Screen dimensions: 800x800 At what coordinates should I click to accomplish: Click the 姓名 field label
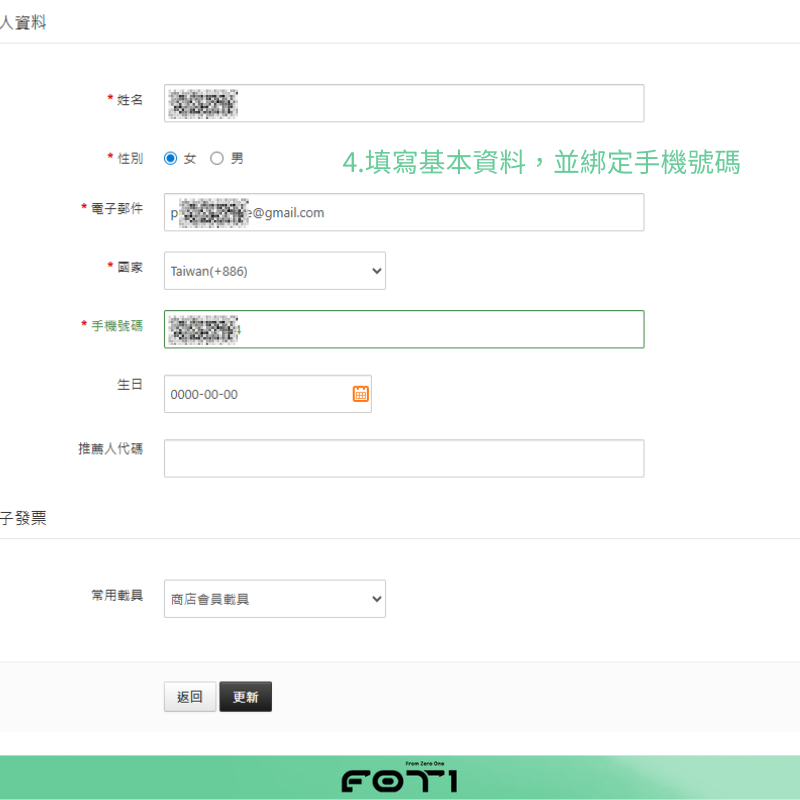(130, 100)
